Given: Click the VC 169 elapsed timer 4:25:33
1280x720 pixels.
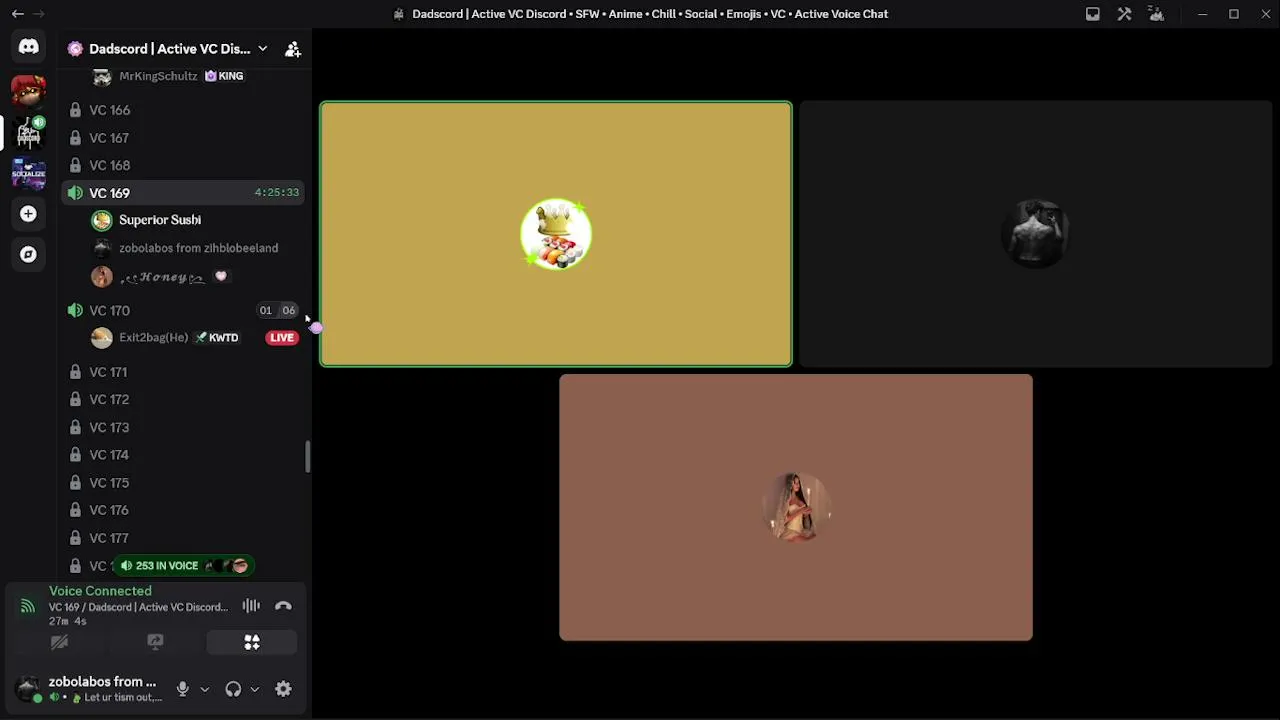Looking at the screenshot, I should pyautogui.click(x=276, y=192).
